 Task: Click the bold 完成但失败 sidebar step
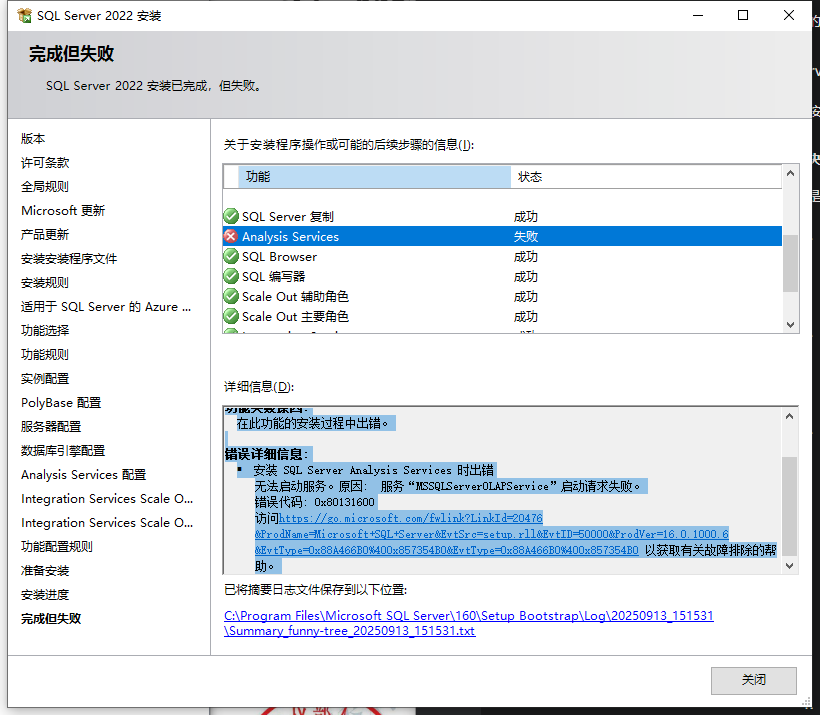coord(51,619)
